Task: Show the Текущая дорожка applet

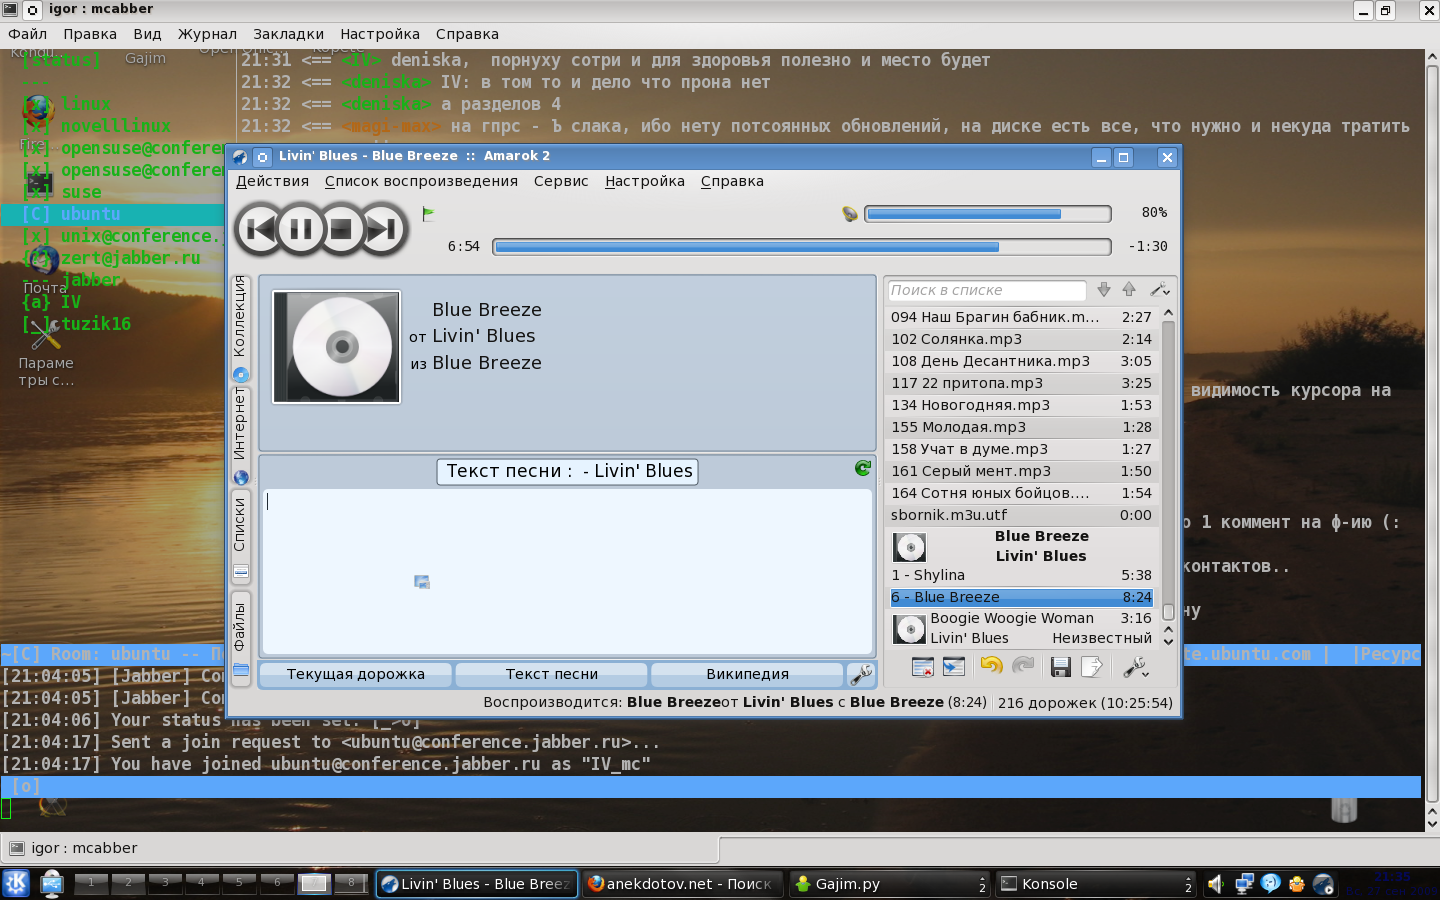Action: (x=355, y=674)
